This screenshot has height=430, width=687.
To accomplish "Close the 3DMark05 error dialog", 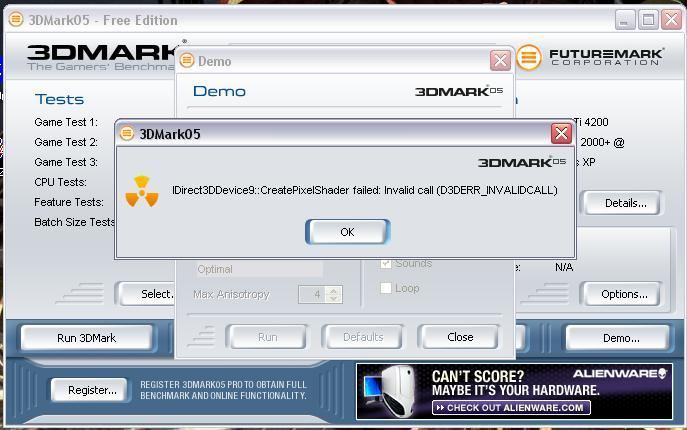I will coord(561,133).
